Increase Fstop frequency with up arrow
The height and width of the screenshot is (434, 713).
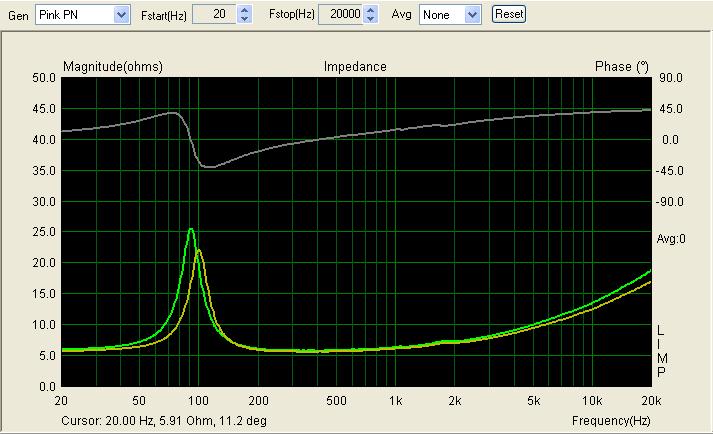point(371,10)
